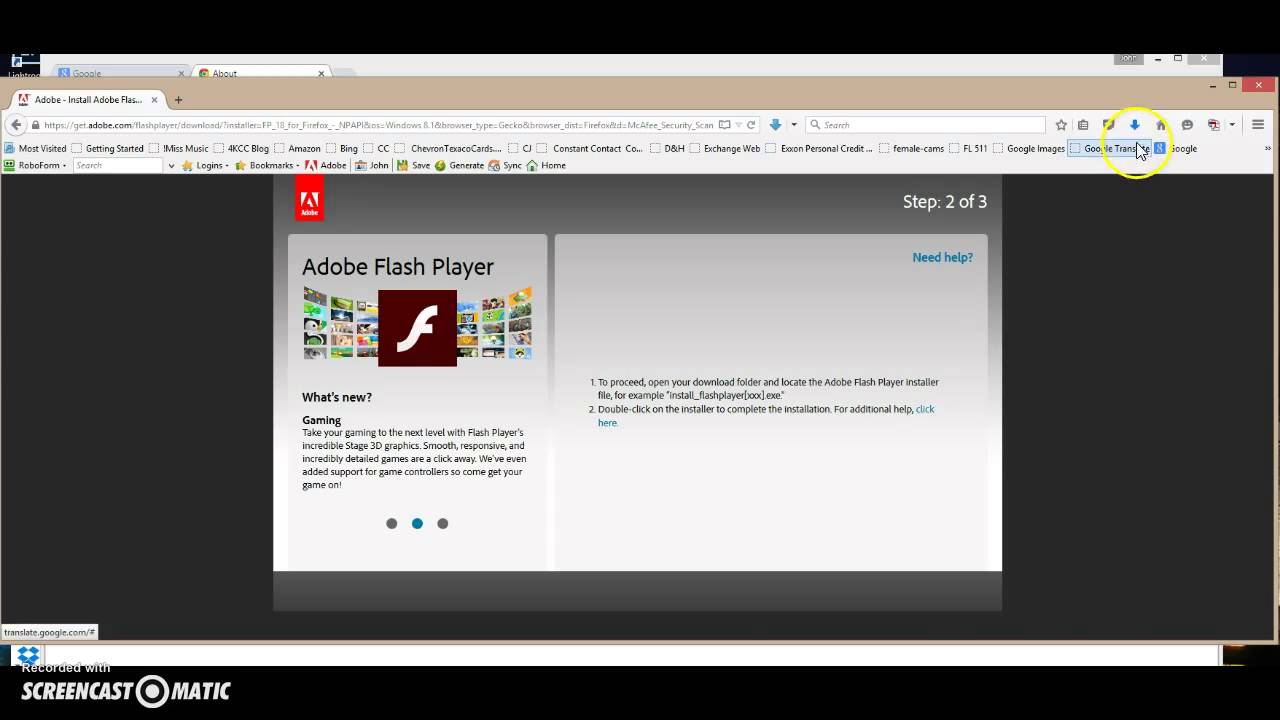Image resolution: width=1280 pixels, height=720 pixels.
Task: Focus the Firefox Search box
Action: tap(925, 125)
